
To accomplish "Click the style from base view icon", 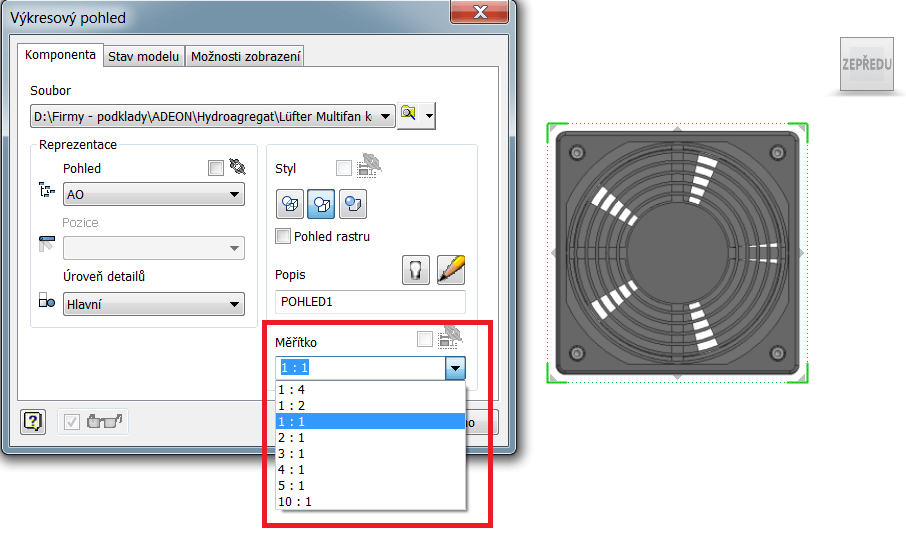I will pos(369,165).
